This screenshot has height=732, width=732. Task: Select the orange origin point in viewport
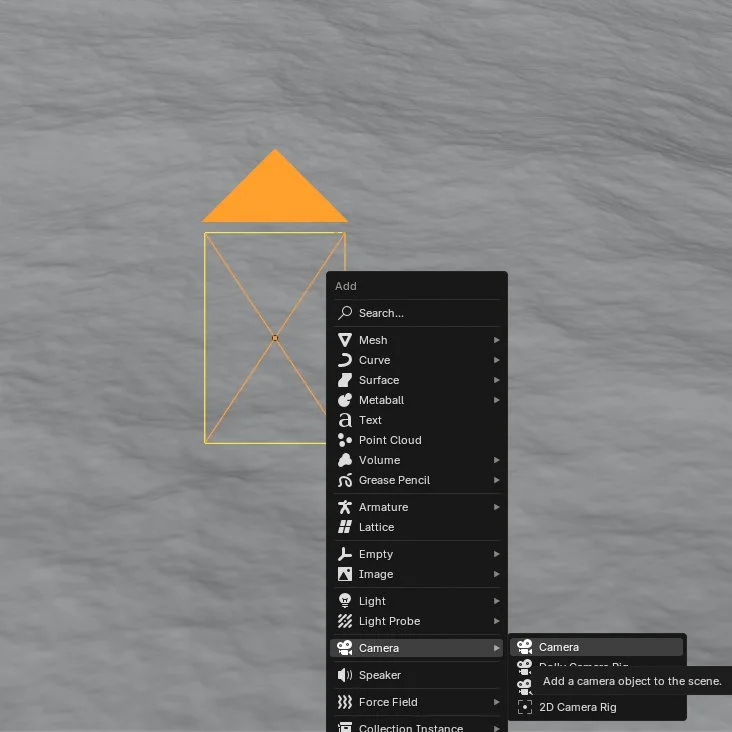point(274,338)
